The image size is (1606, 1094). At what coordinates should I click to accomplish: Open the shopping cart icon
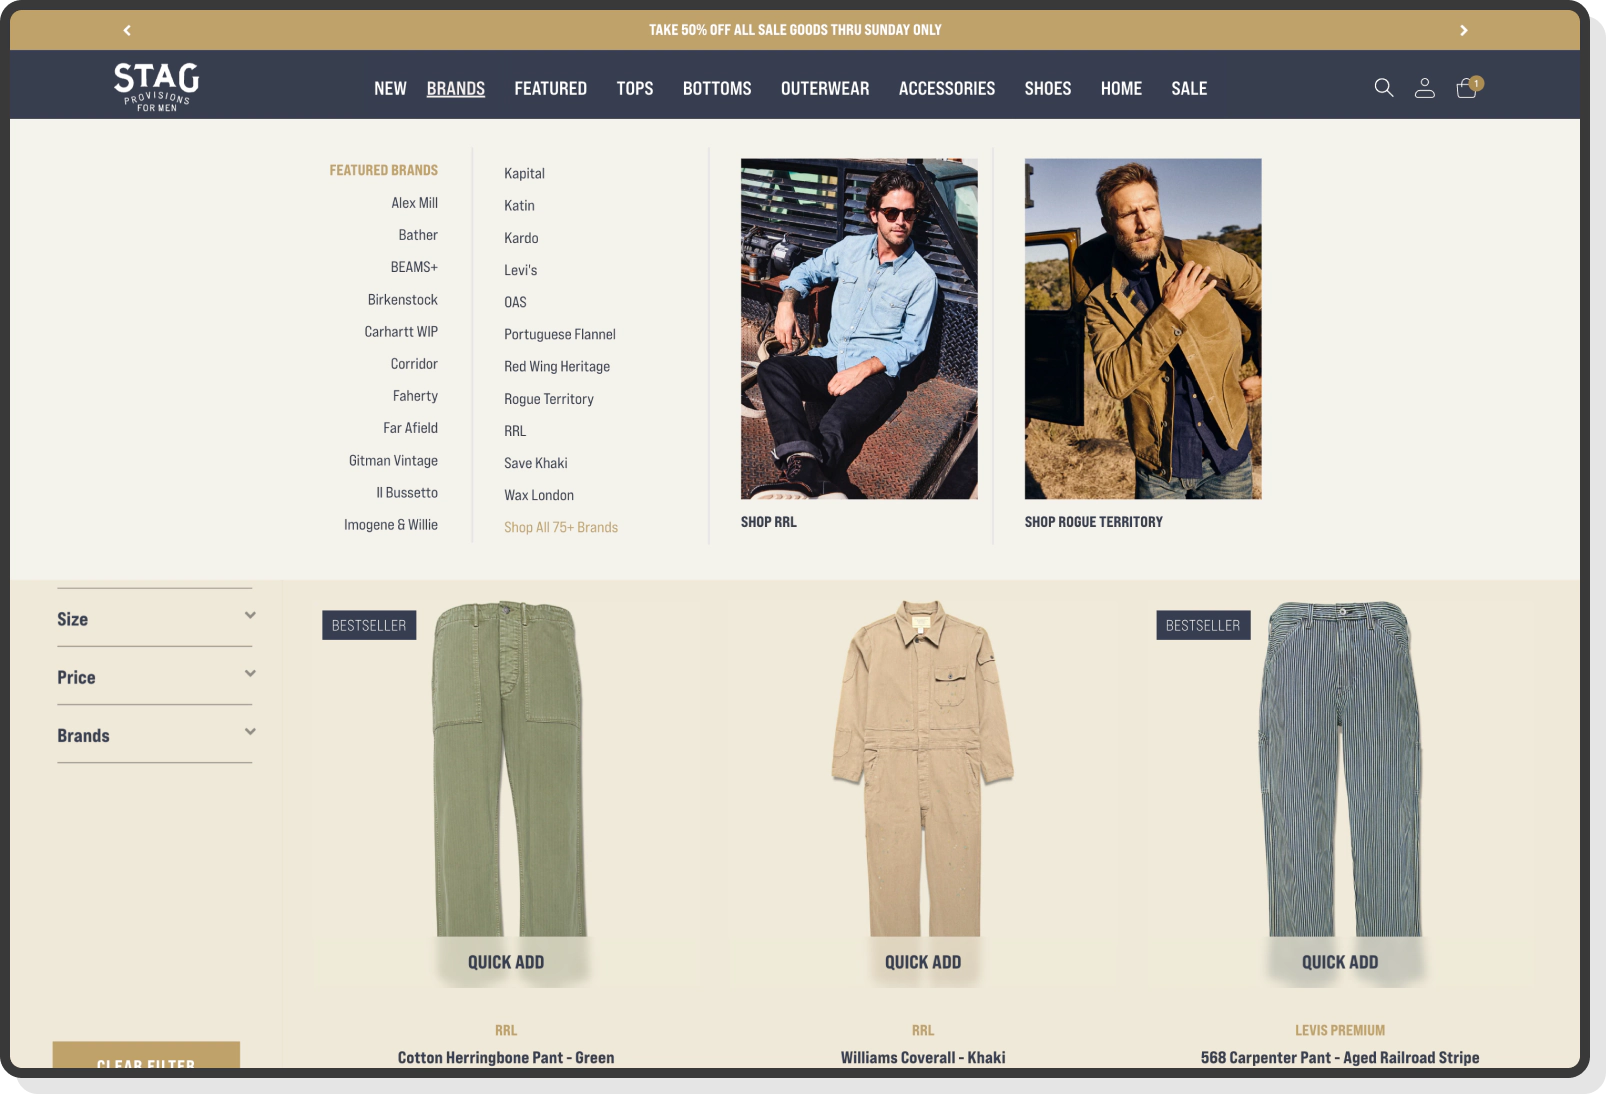pos(1465,89)
